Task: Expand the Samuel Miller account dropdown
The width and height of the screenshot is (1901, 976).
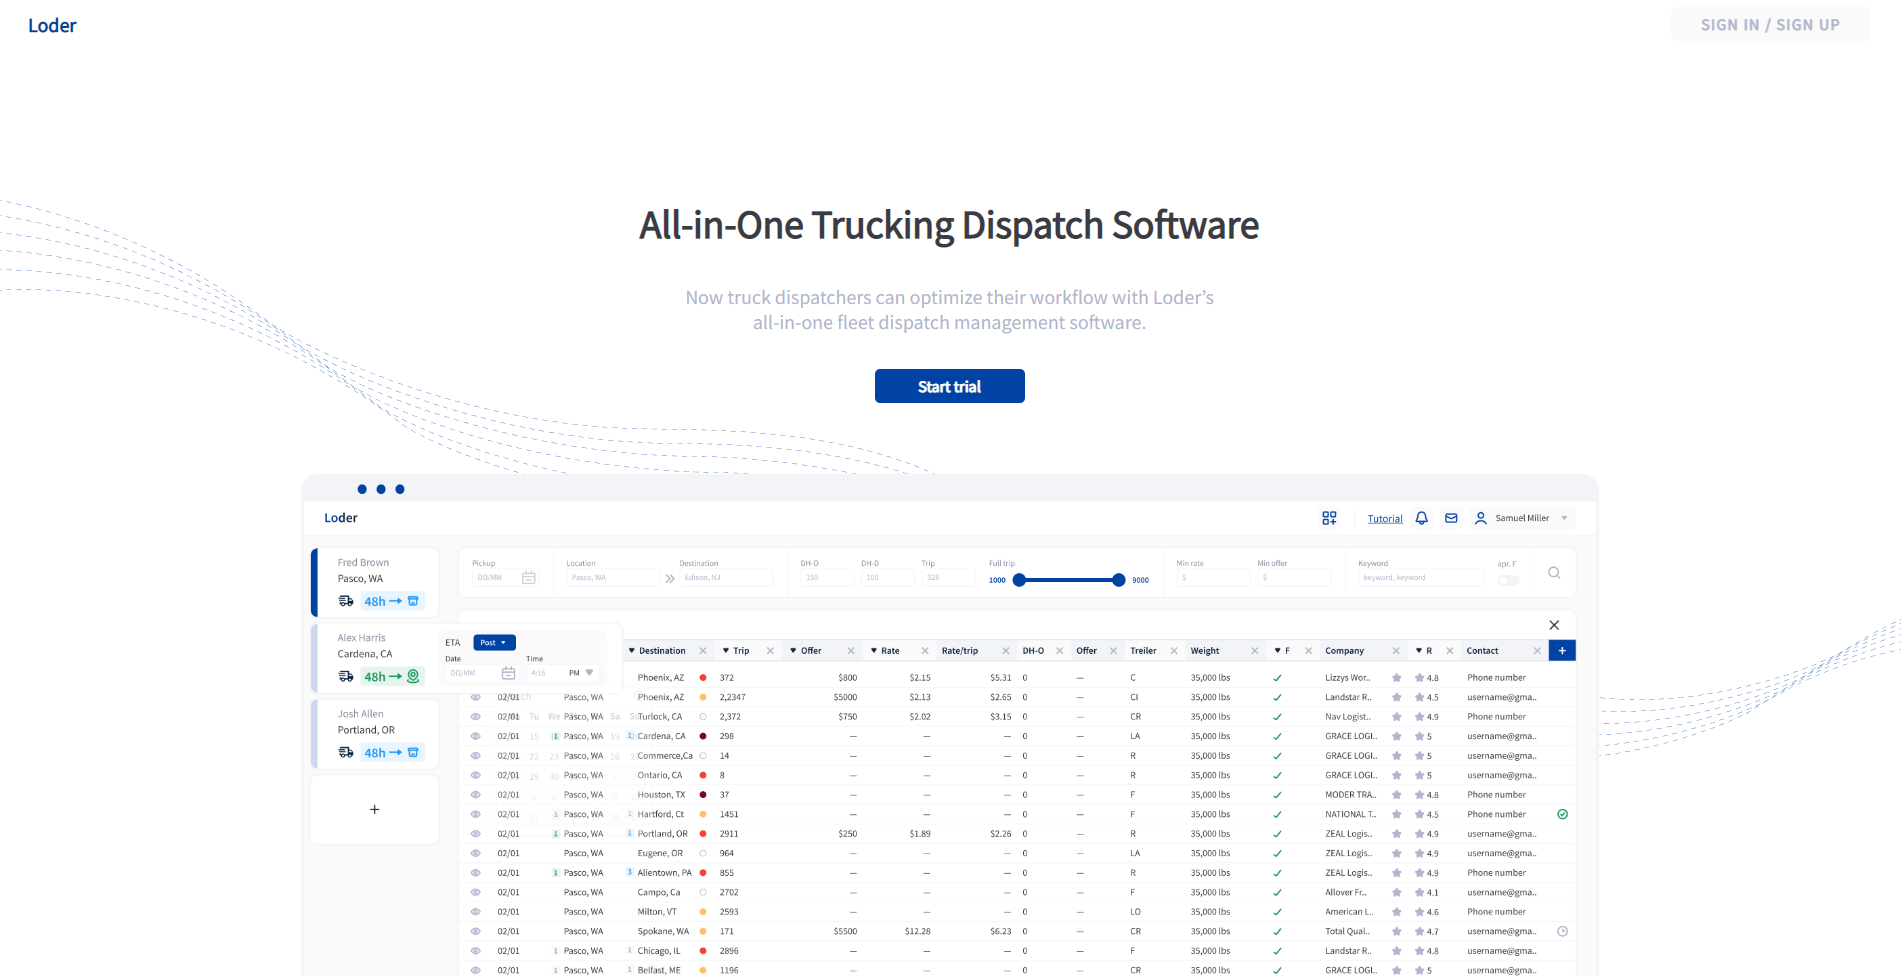Action: (x=1564, y=518)
